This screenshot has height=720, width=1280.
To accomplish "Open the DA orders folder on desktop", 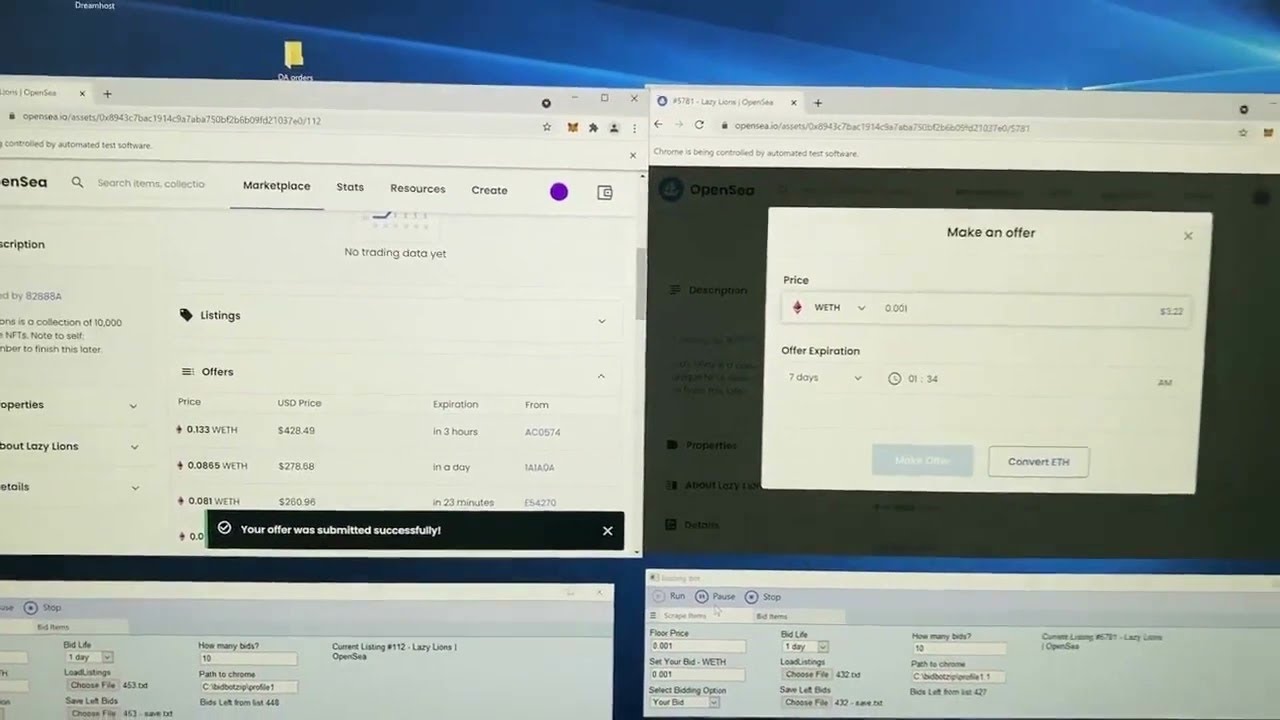I will 294,61.
